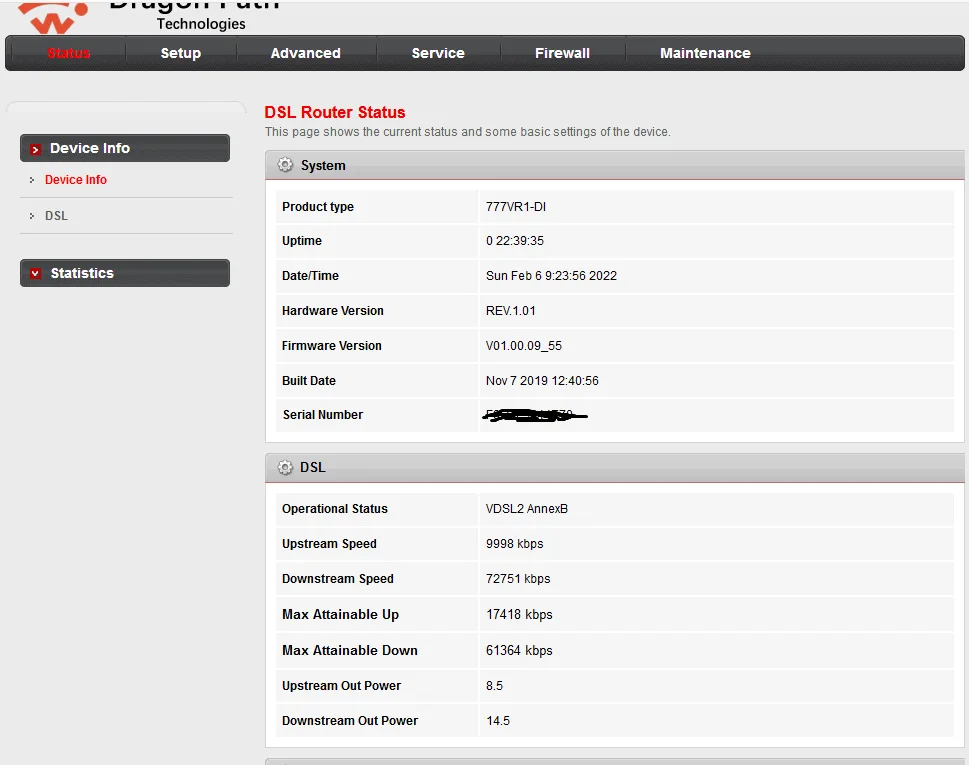Click the chevron icon on Statistics header

[x=37, y=272]
